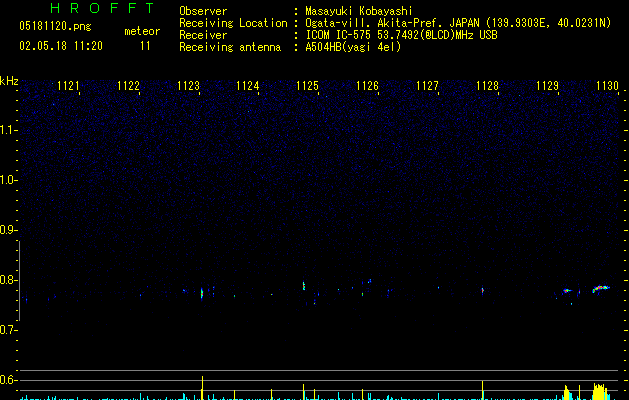This screenshot has height=400, width=629.
Task: Click the 0.9 kHz frequency label
Action: (x=8, y=230)
